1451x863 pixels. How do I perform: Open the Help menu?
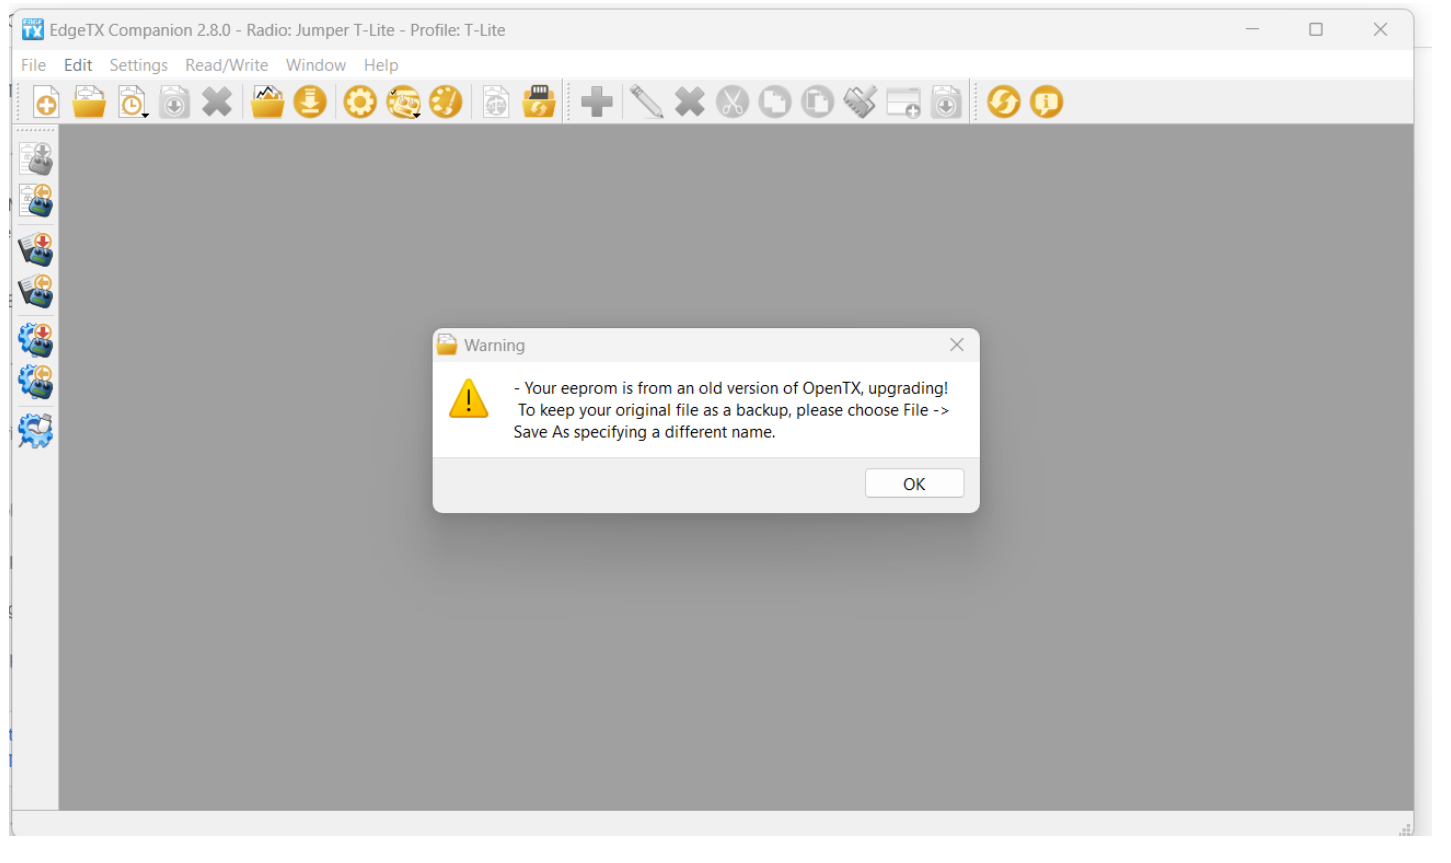(381, 65)
